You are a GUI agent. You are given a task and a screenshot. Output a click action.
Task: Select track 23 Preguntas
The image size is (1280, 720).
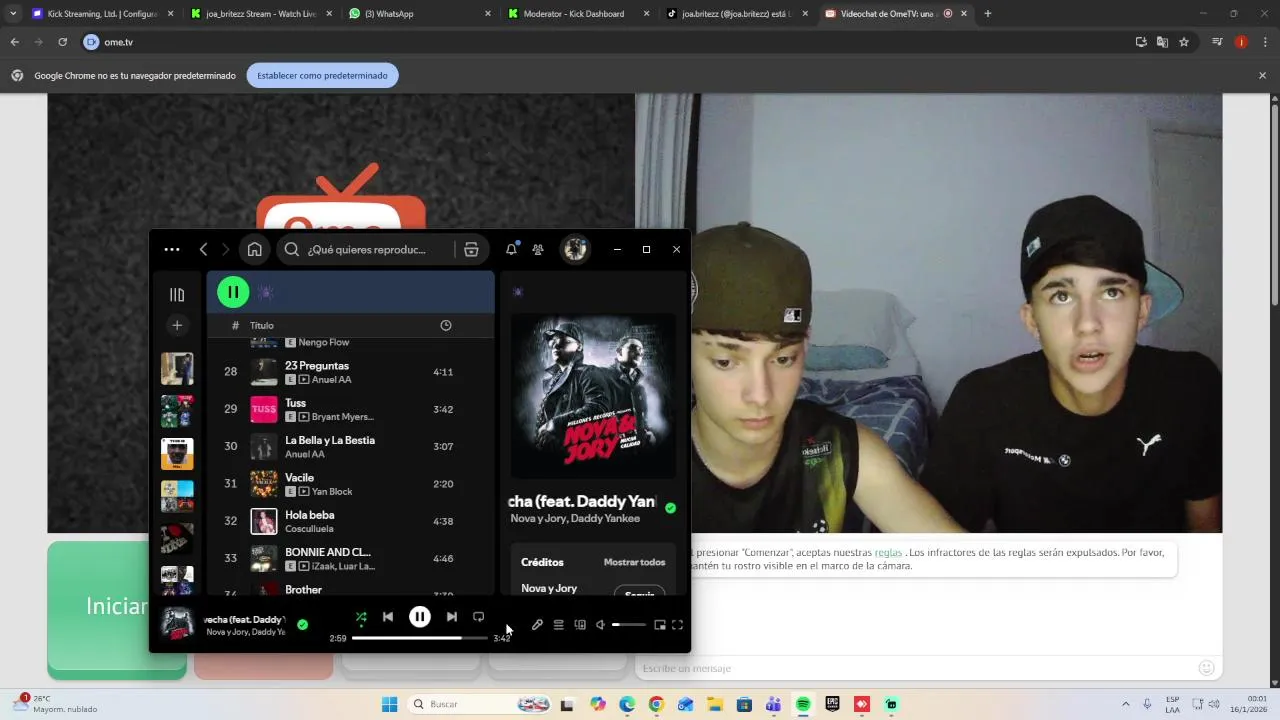350,372
